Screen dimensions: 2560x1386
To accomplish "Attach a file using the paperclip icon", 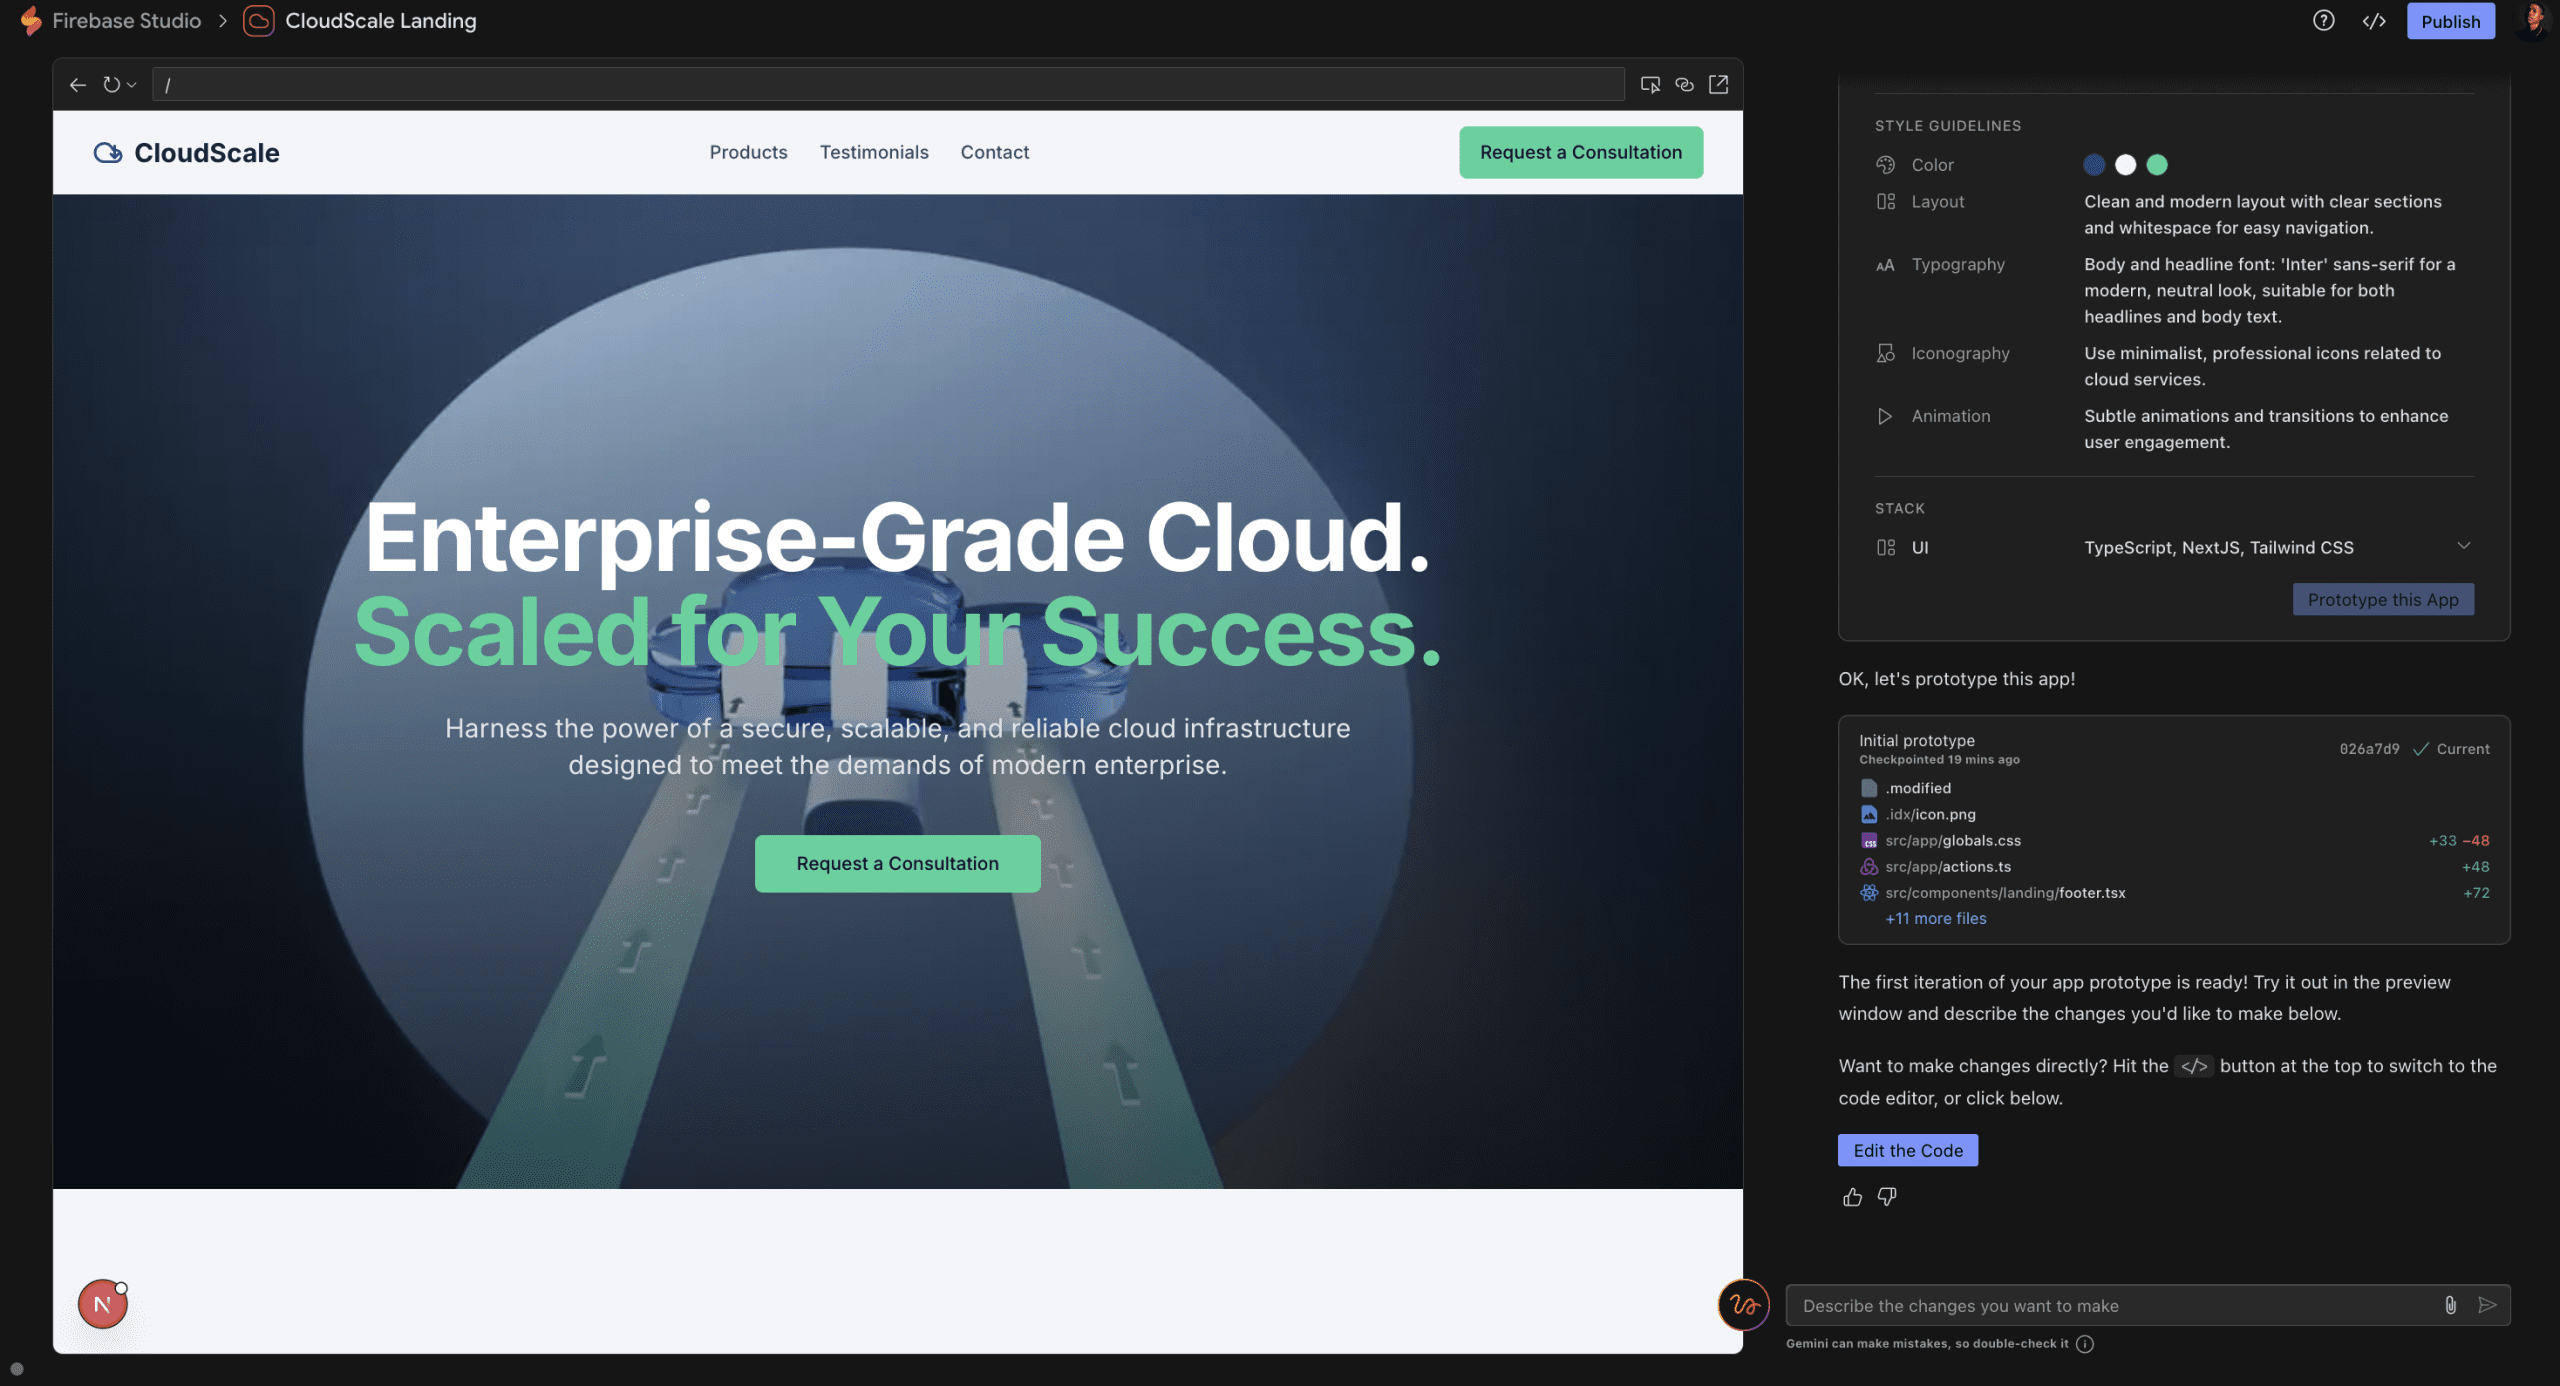I will tap(2450, 1305).
